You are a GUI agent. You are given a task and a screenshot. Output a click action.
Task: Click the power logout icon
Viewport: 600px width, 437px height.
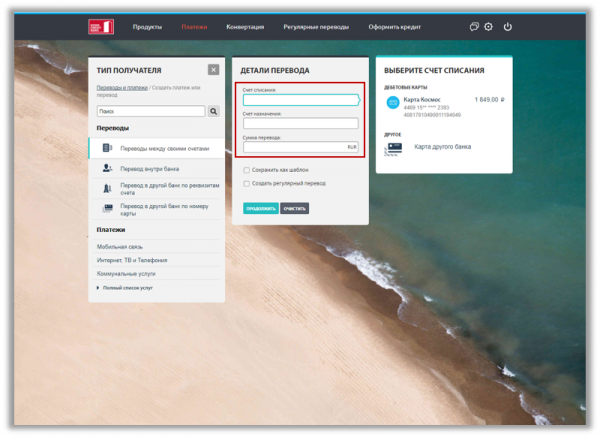pyautogui.click(x=508, y=27)
